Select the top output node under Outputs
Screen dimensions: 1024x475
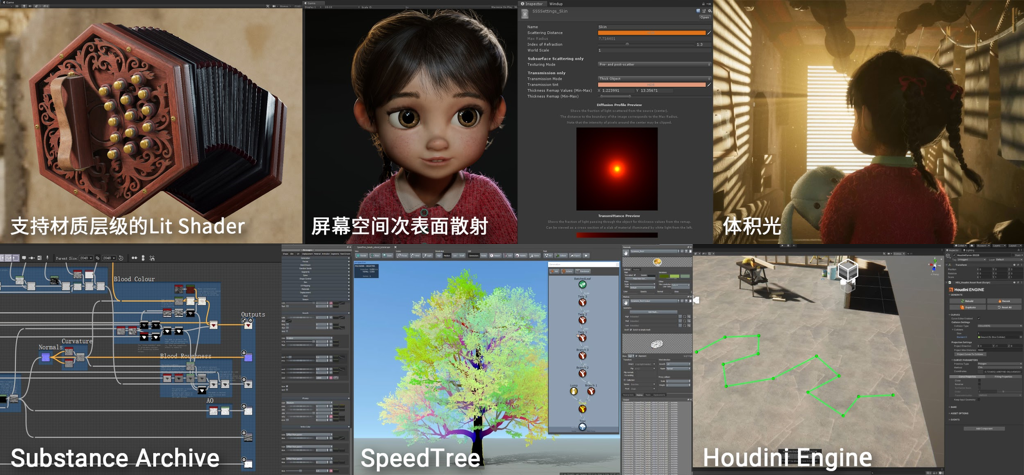(248, 325)
